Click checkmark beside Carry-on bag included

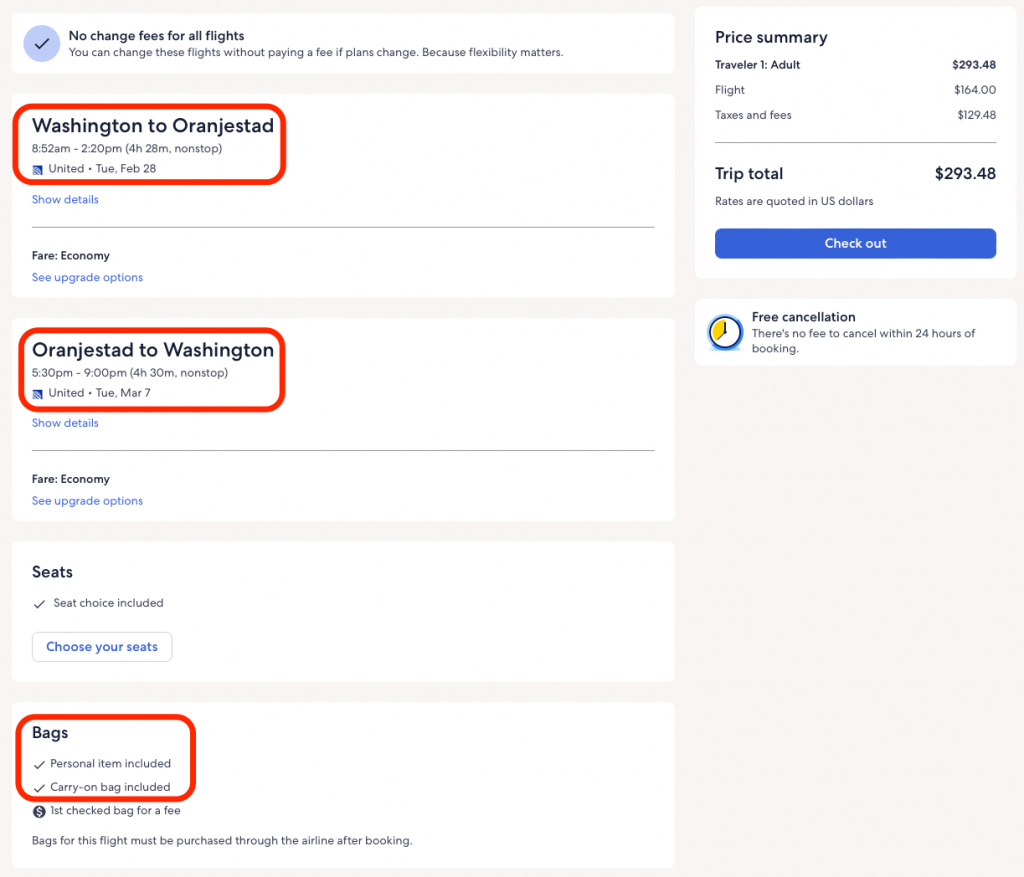(39, 787)
